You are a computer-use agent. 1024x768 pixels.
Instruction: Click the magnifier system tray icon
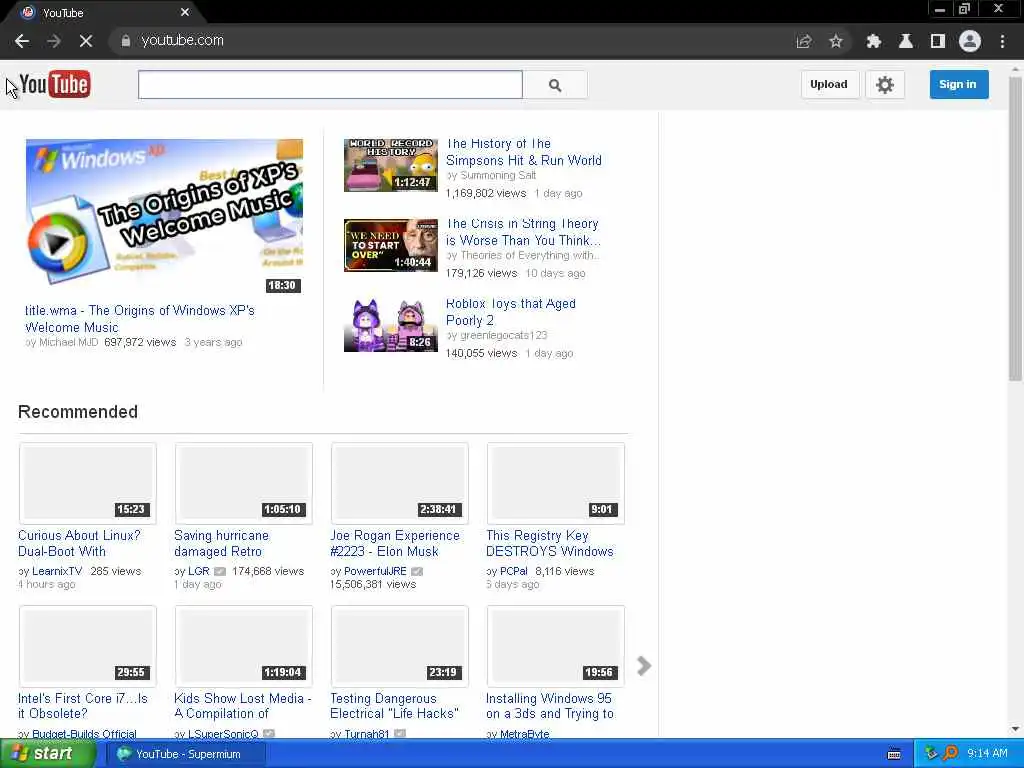click(950, 754)
